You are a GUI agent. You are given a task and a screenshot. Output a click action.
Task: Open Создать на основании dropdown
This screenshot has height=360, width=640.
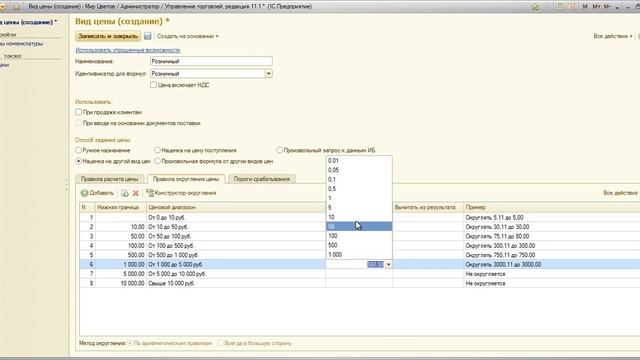pos(187,36)
